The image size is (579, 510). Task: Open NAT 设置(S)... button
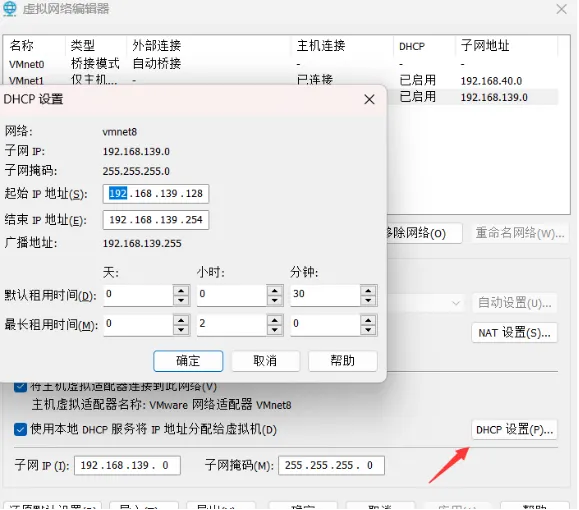coord(514,333)
